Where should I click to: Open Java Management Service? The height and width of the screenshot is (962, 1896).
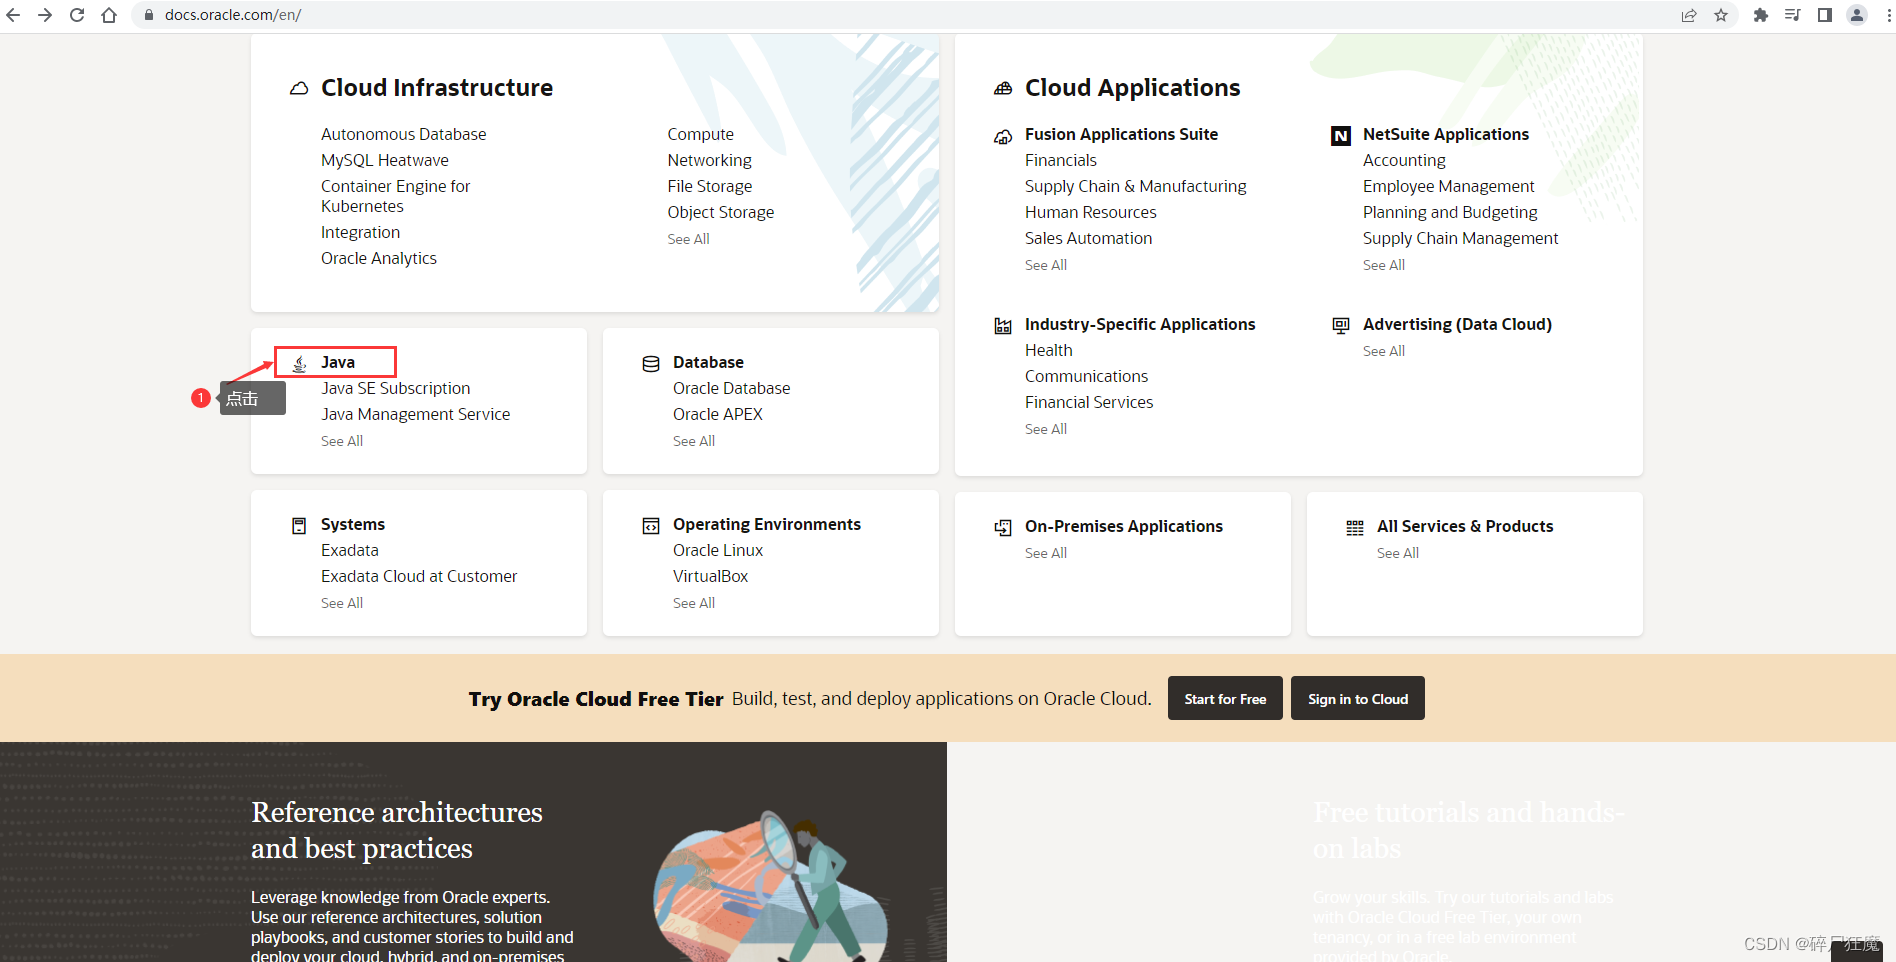(x=416, y=414)
